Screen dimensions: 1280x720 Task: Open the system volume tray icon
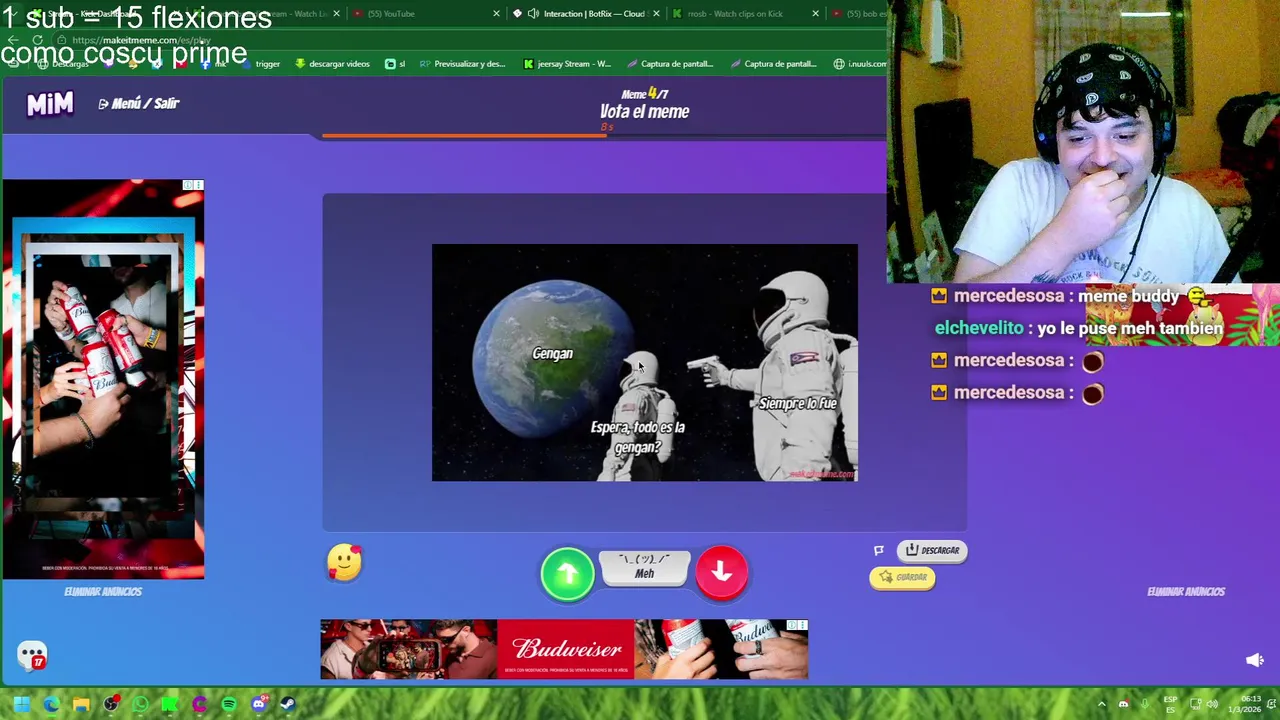(1213, 704)
